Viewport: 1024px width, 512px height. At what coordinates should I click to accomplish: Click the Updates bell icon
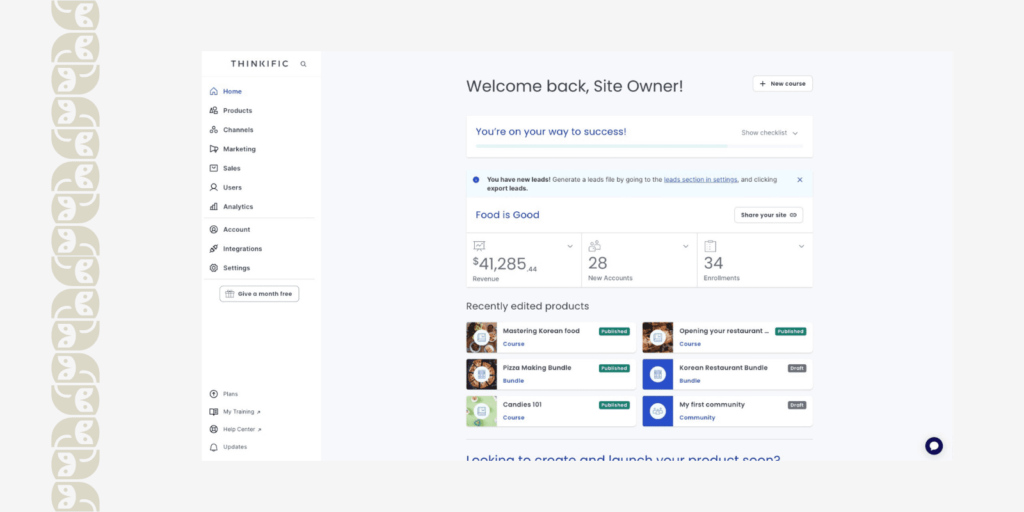coord(214,447)
